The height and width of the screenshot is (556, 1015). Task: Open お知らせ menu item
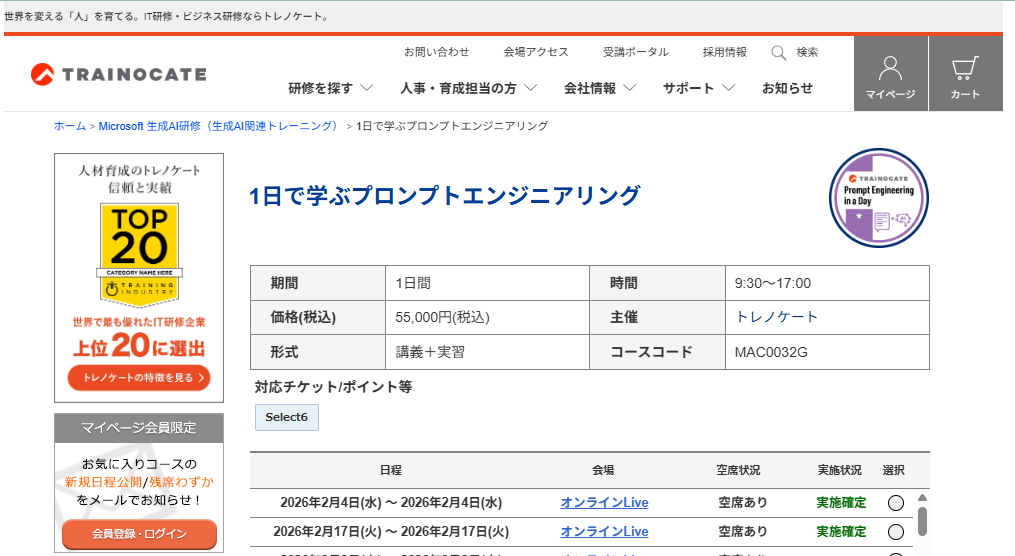[x=787, y=88]
